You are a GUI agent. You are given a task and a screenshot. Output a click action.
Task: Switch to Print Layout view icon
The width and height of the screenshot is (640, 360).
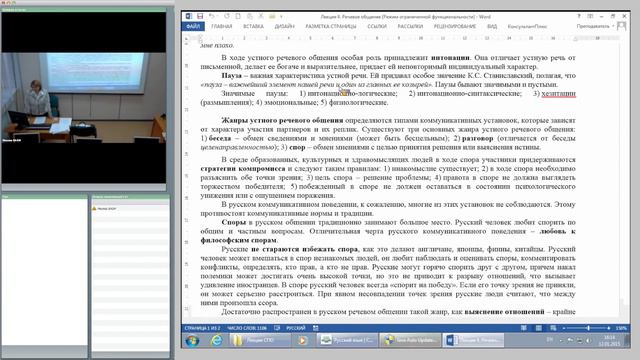tap(539, 328)
